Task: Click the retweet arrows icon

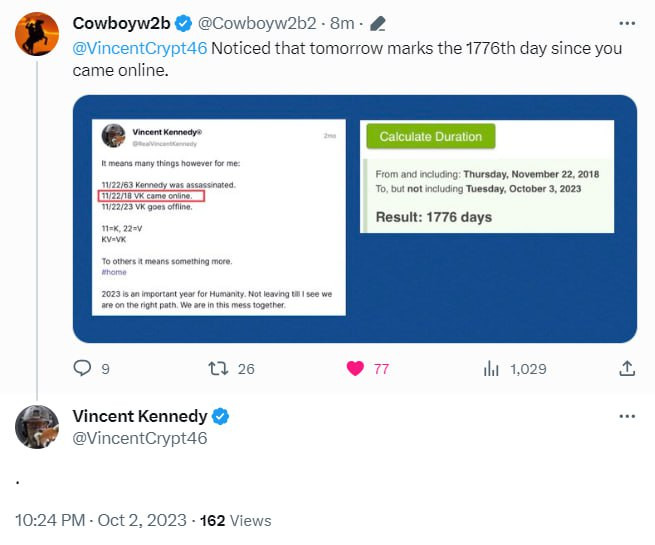Action: [217, 368]
